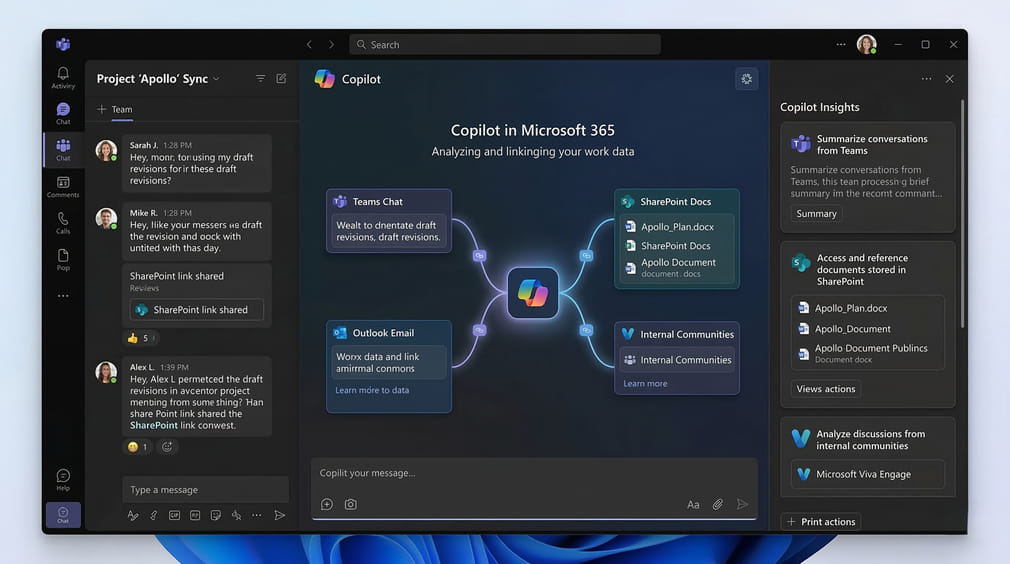This screenshot has height=564, width=1010.
Task: Close the Copilot Insights panel
Action: tap(949, 79)
